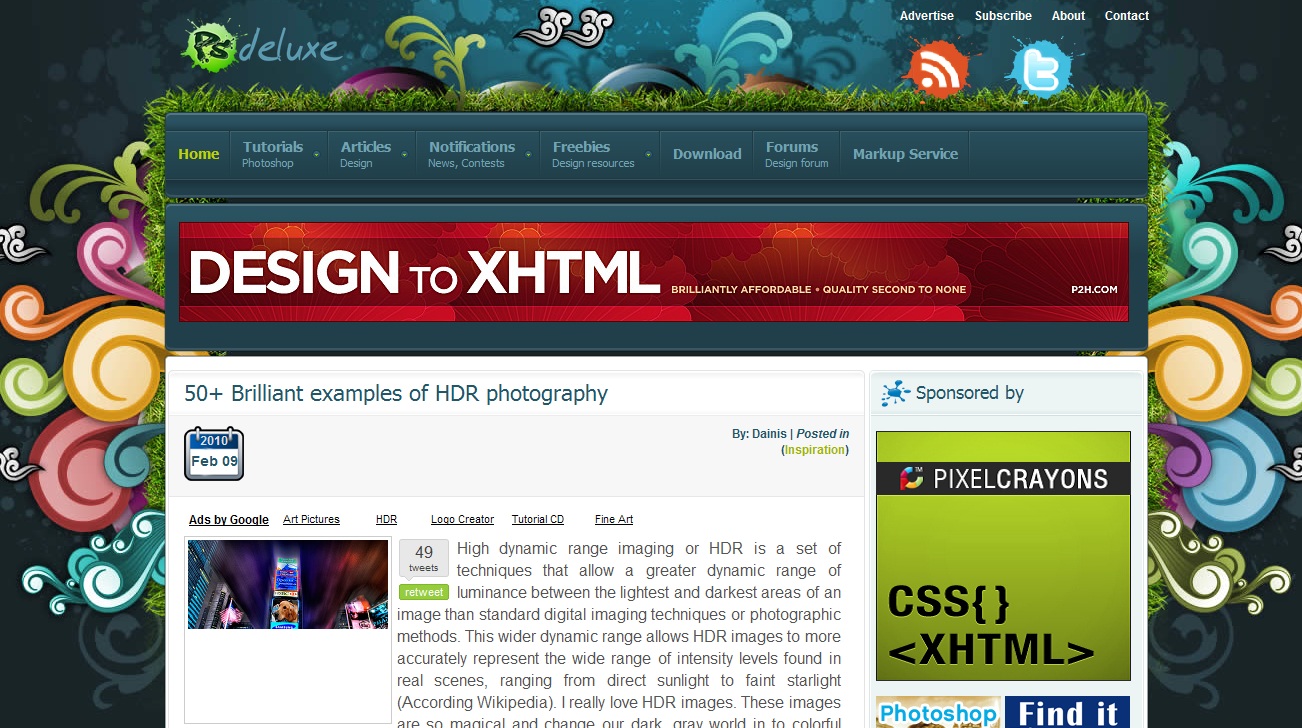Viewport: 1302px width, 728px height.
Task: Open the Advertise link
Action: click(926, 16)
